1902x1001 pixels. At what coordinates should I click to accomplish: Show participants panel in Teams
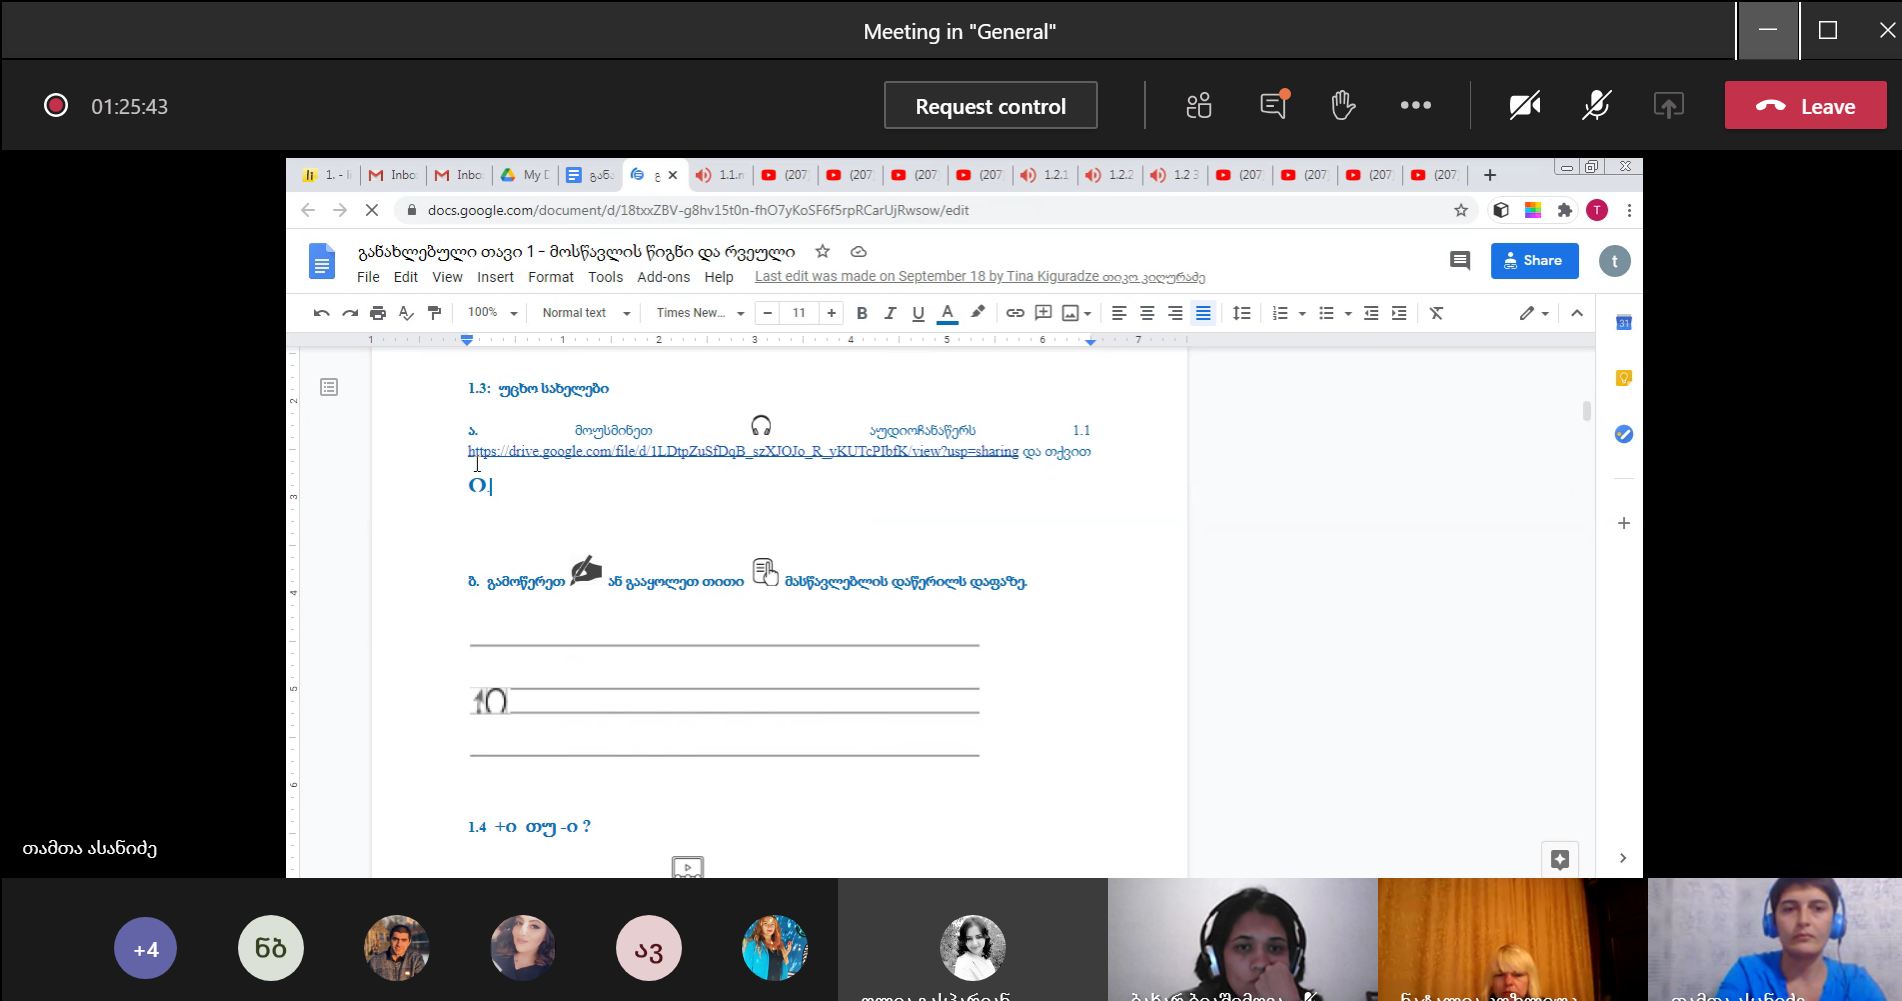tap(1198, 105)
